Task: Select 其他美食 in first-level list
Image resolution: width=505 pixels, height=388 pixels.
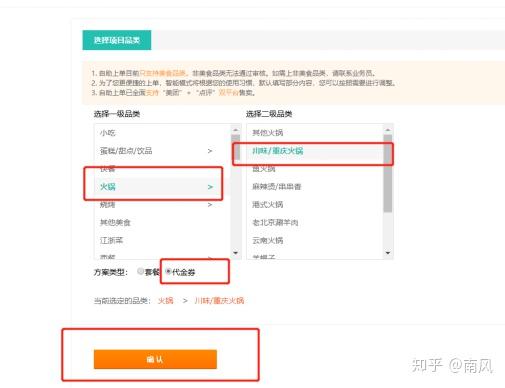Action: point(163,222)
